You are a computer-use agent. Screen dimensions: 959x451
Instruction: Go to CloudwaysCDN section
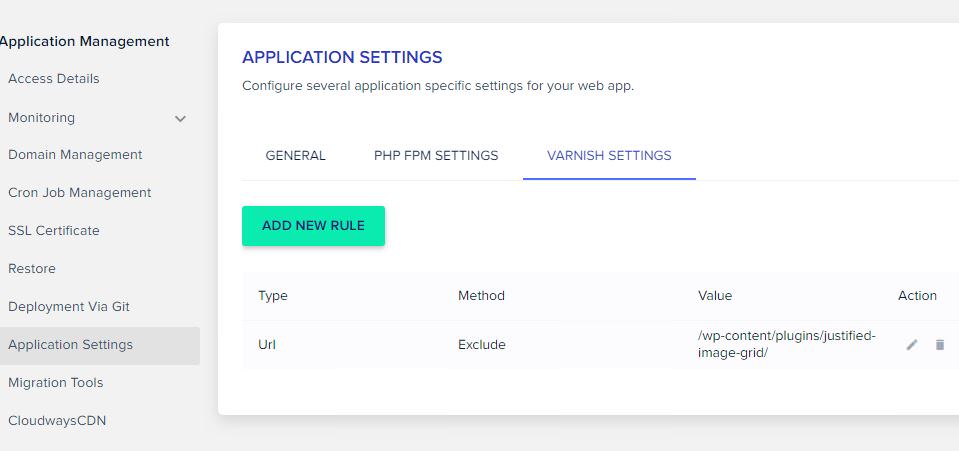(x=57, y=420)
